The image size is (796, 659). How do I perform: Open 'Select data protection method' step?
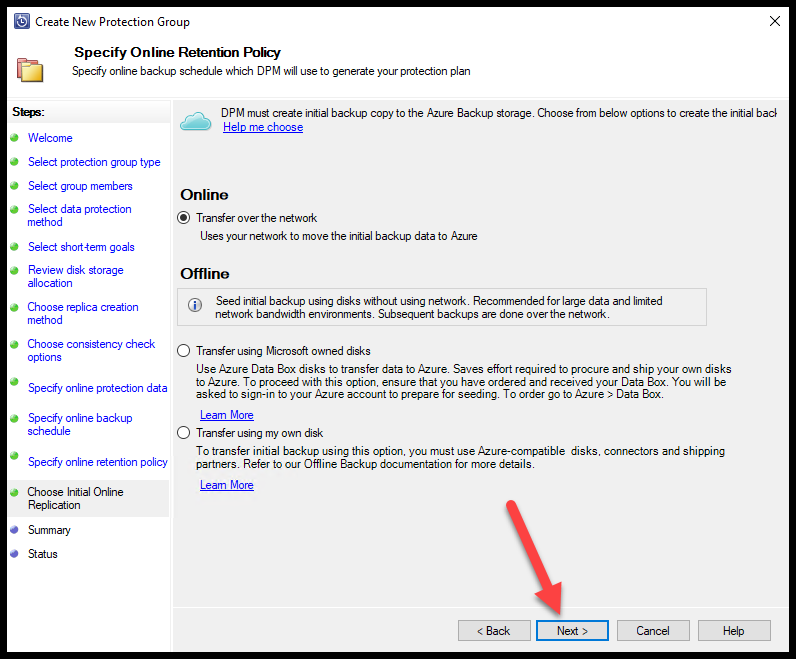pyautogui.click(x=79, y=215)
